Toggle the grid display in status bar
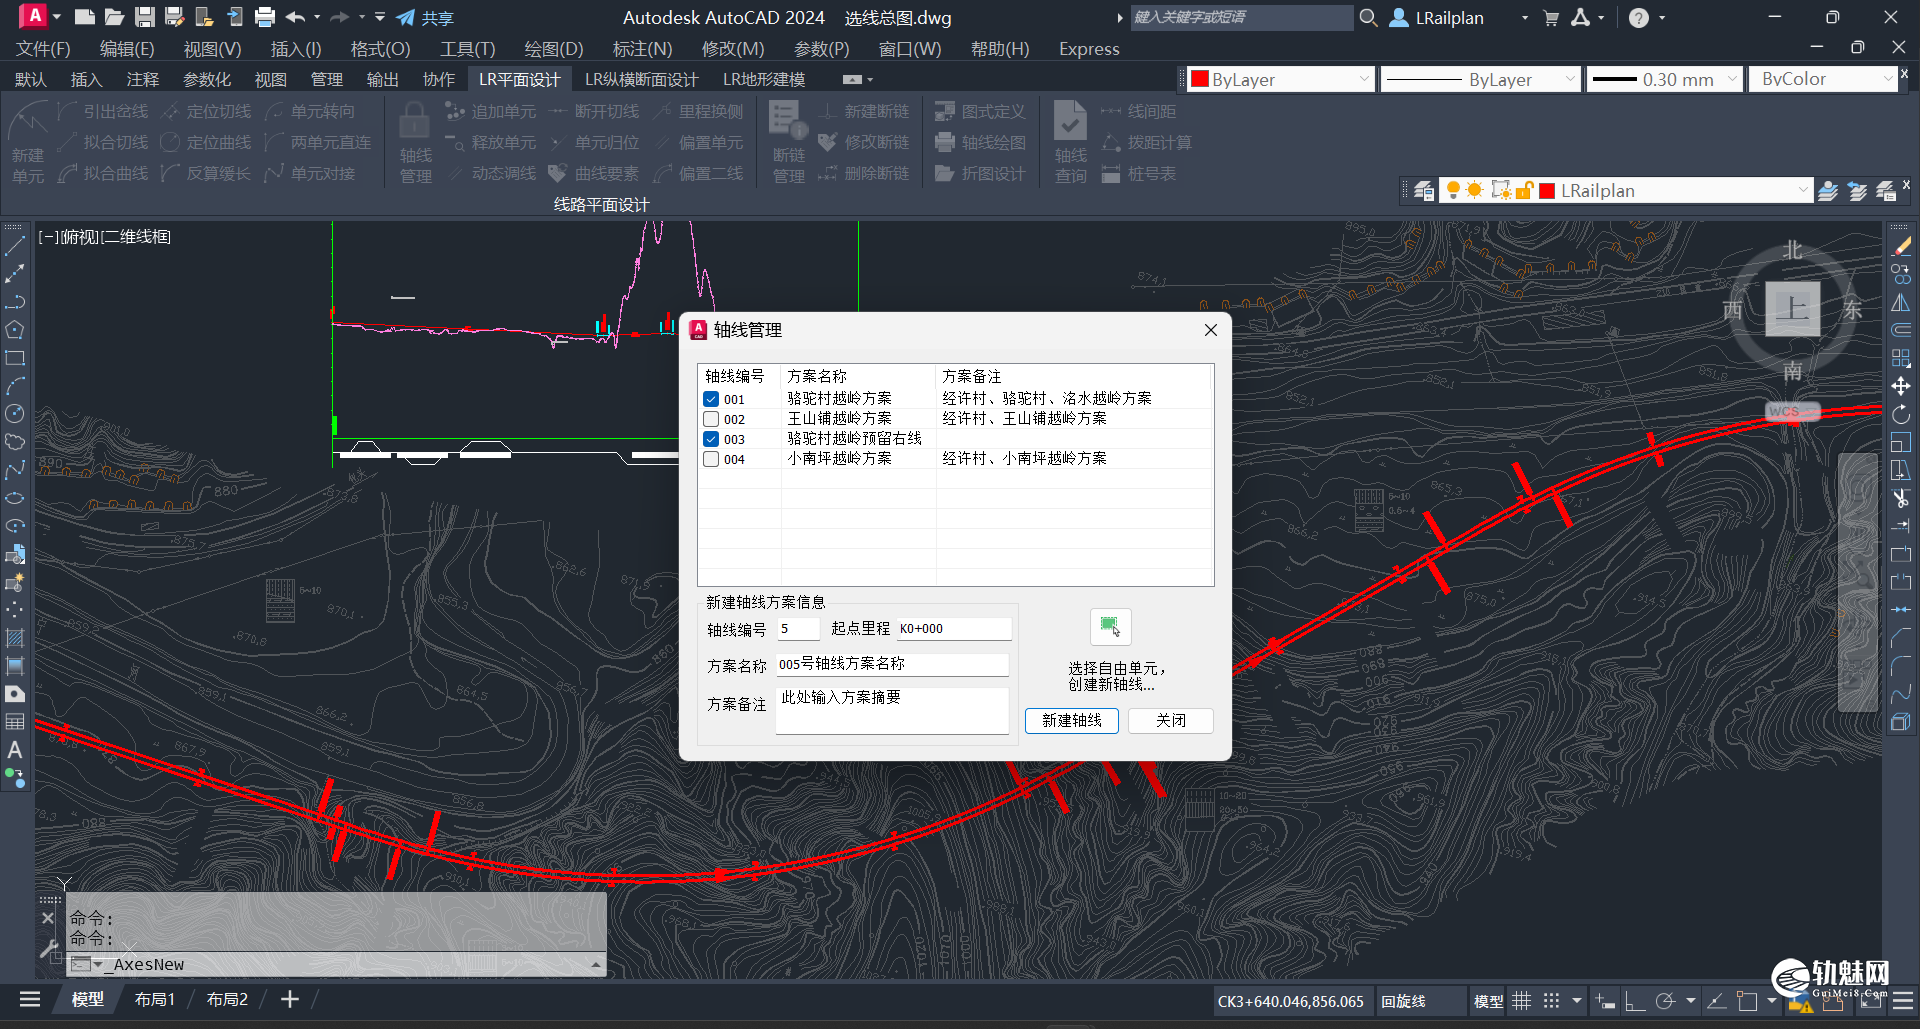The image size is (1920, 1029). [x=1521, y=1000]
